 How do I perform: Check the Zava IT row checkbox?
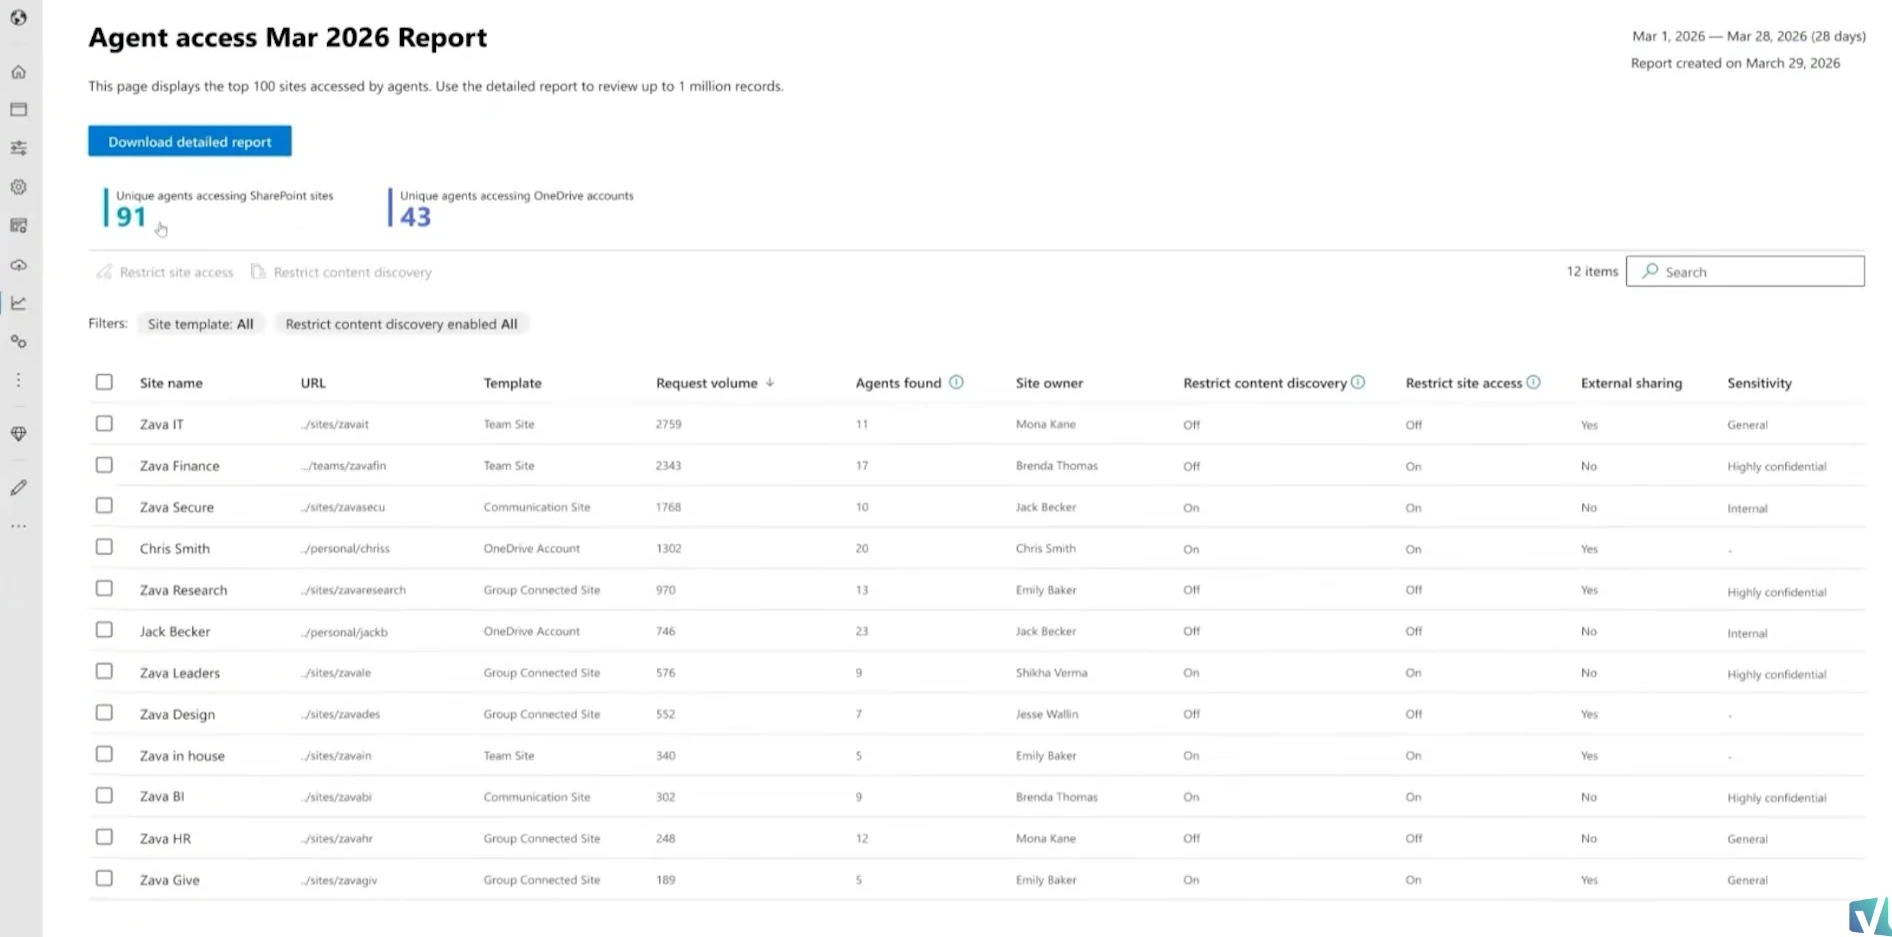click(x=104, y=423)
